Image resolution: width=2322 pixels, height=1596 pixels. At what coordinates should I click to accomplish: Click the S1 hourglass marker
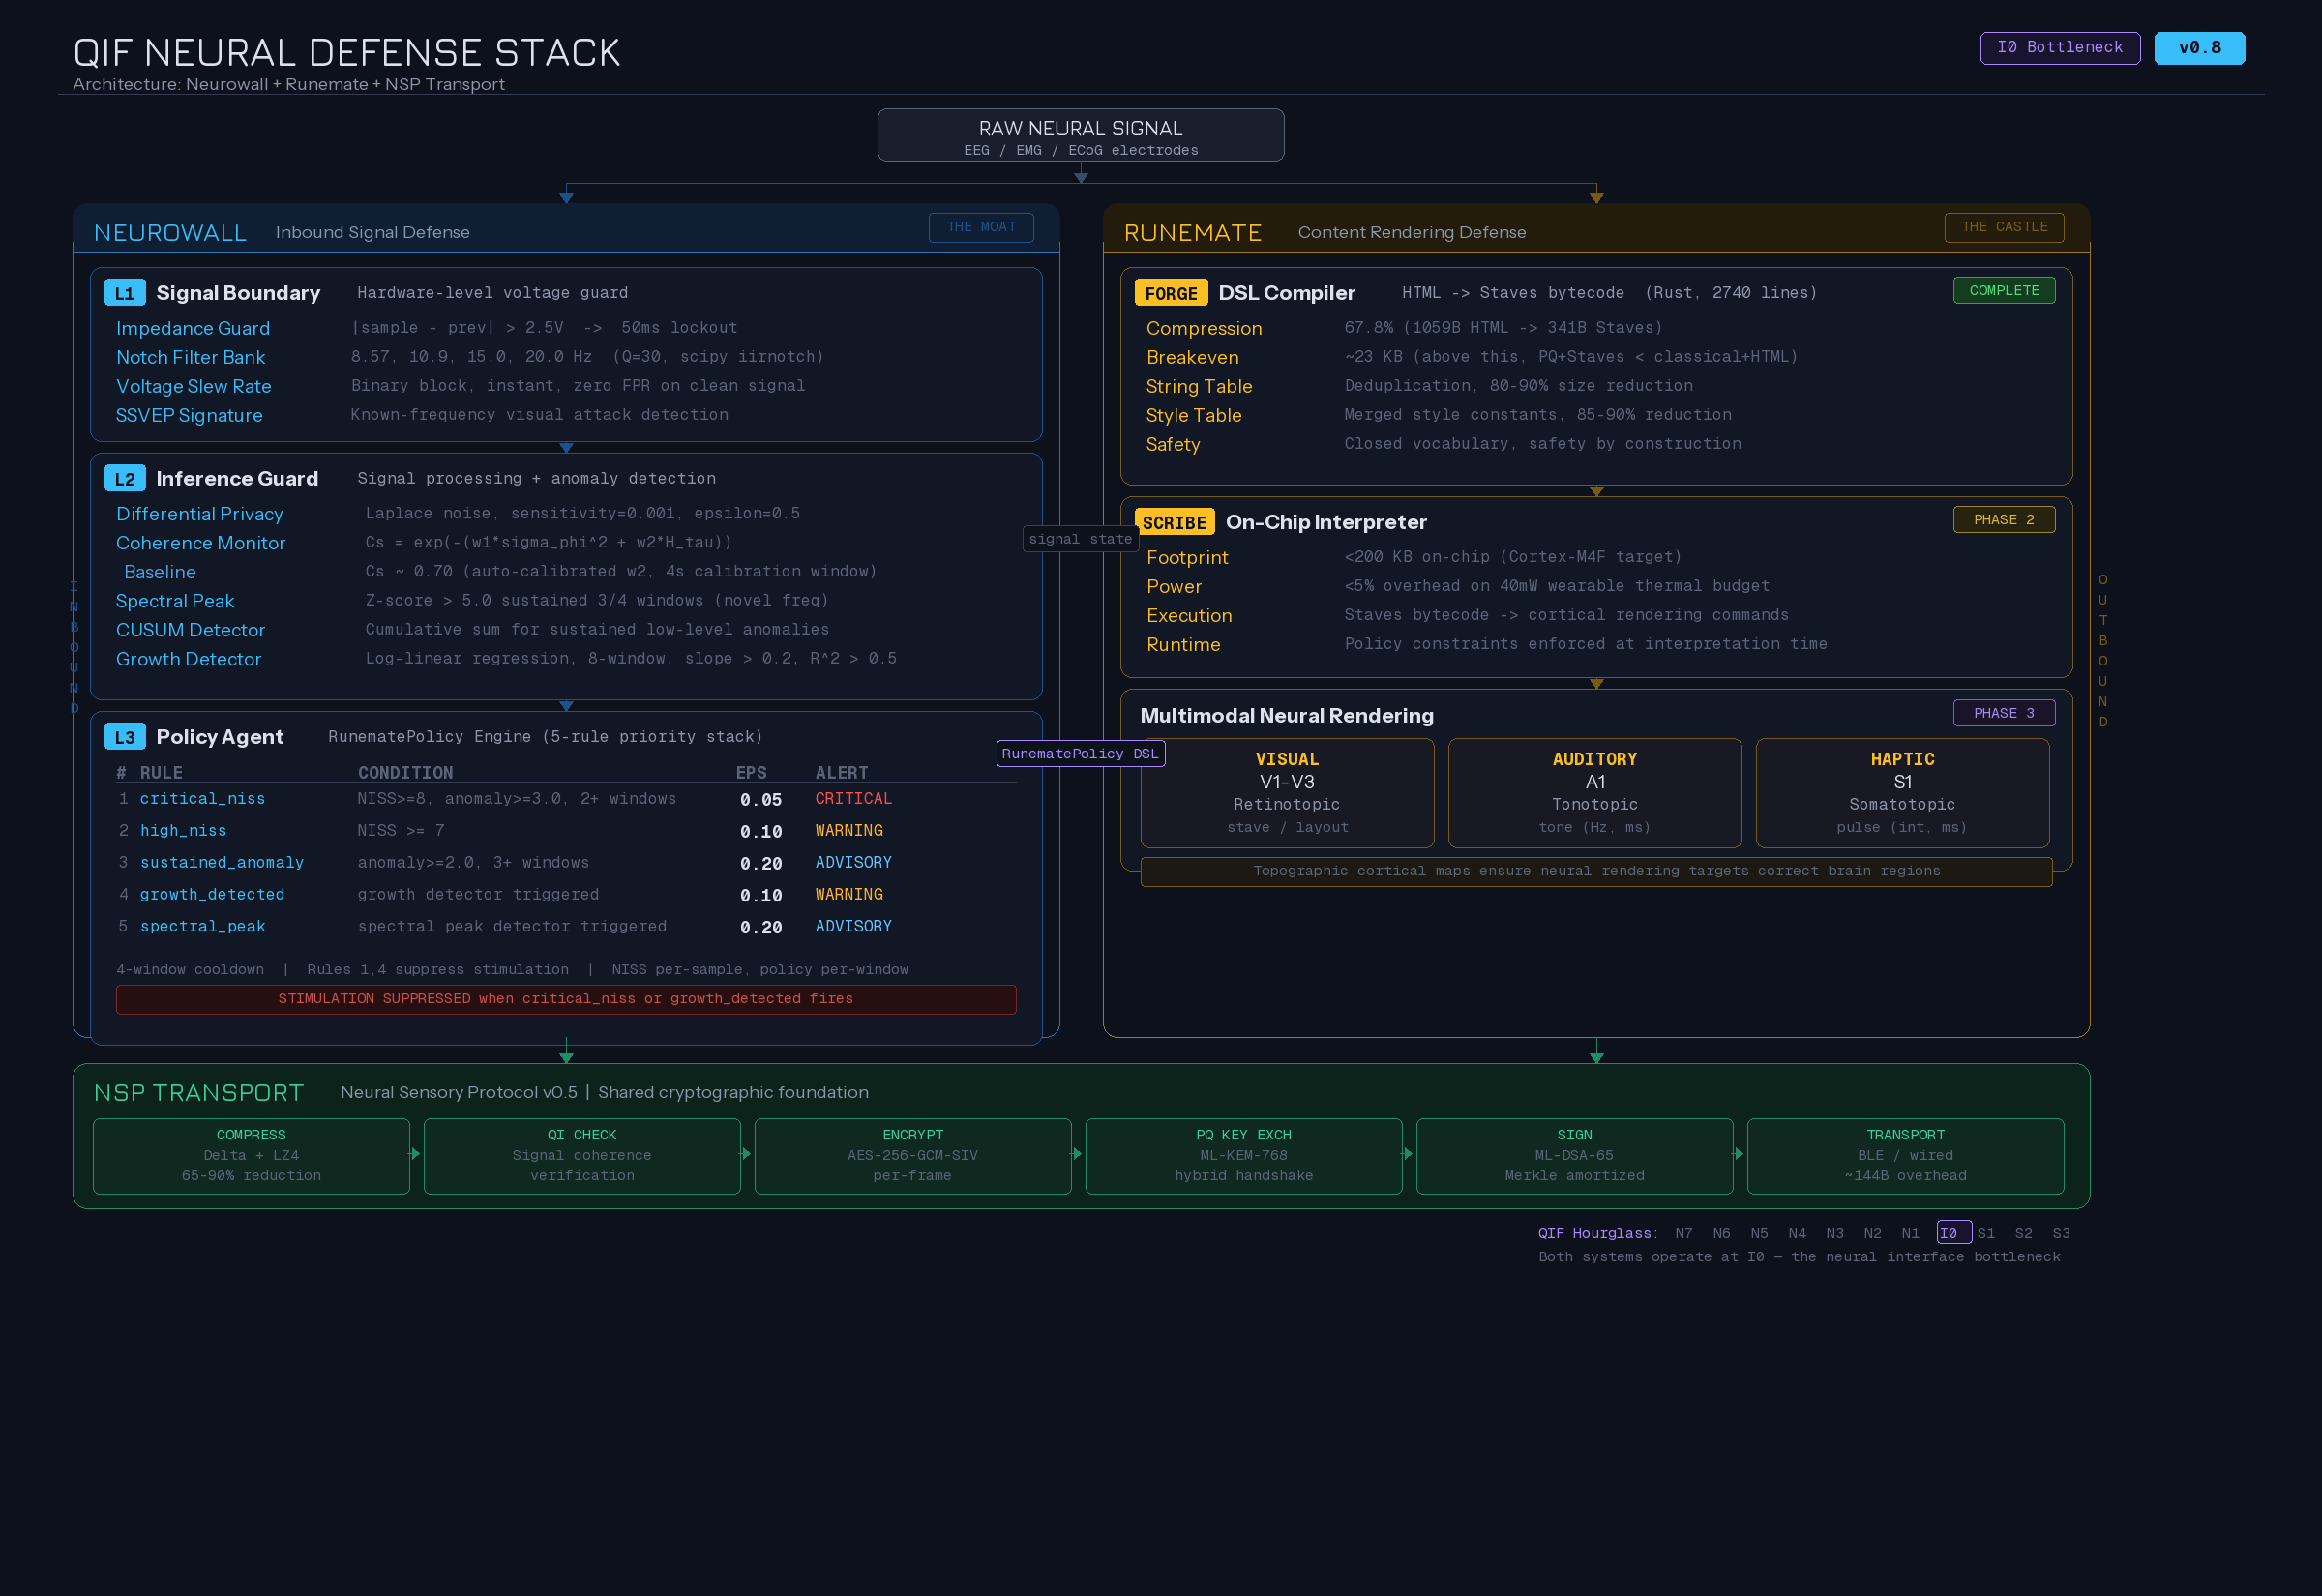[1986, 1234]
